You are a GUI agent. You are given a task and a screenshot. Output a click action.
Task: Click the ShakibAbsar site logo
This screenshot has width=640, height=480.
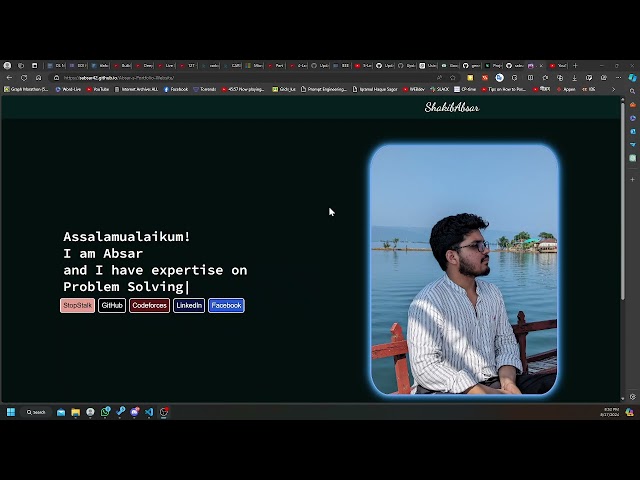(x=452, y=107)
